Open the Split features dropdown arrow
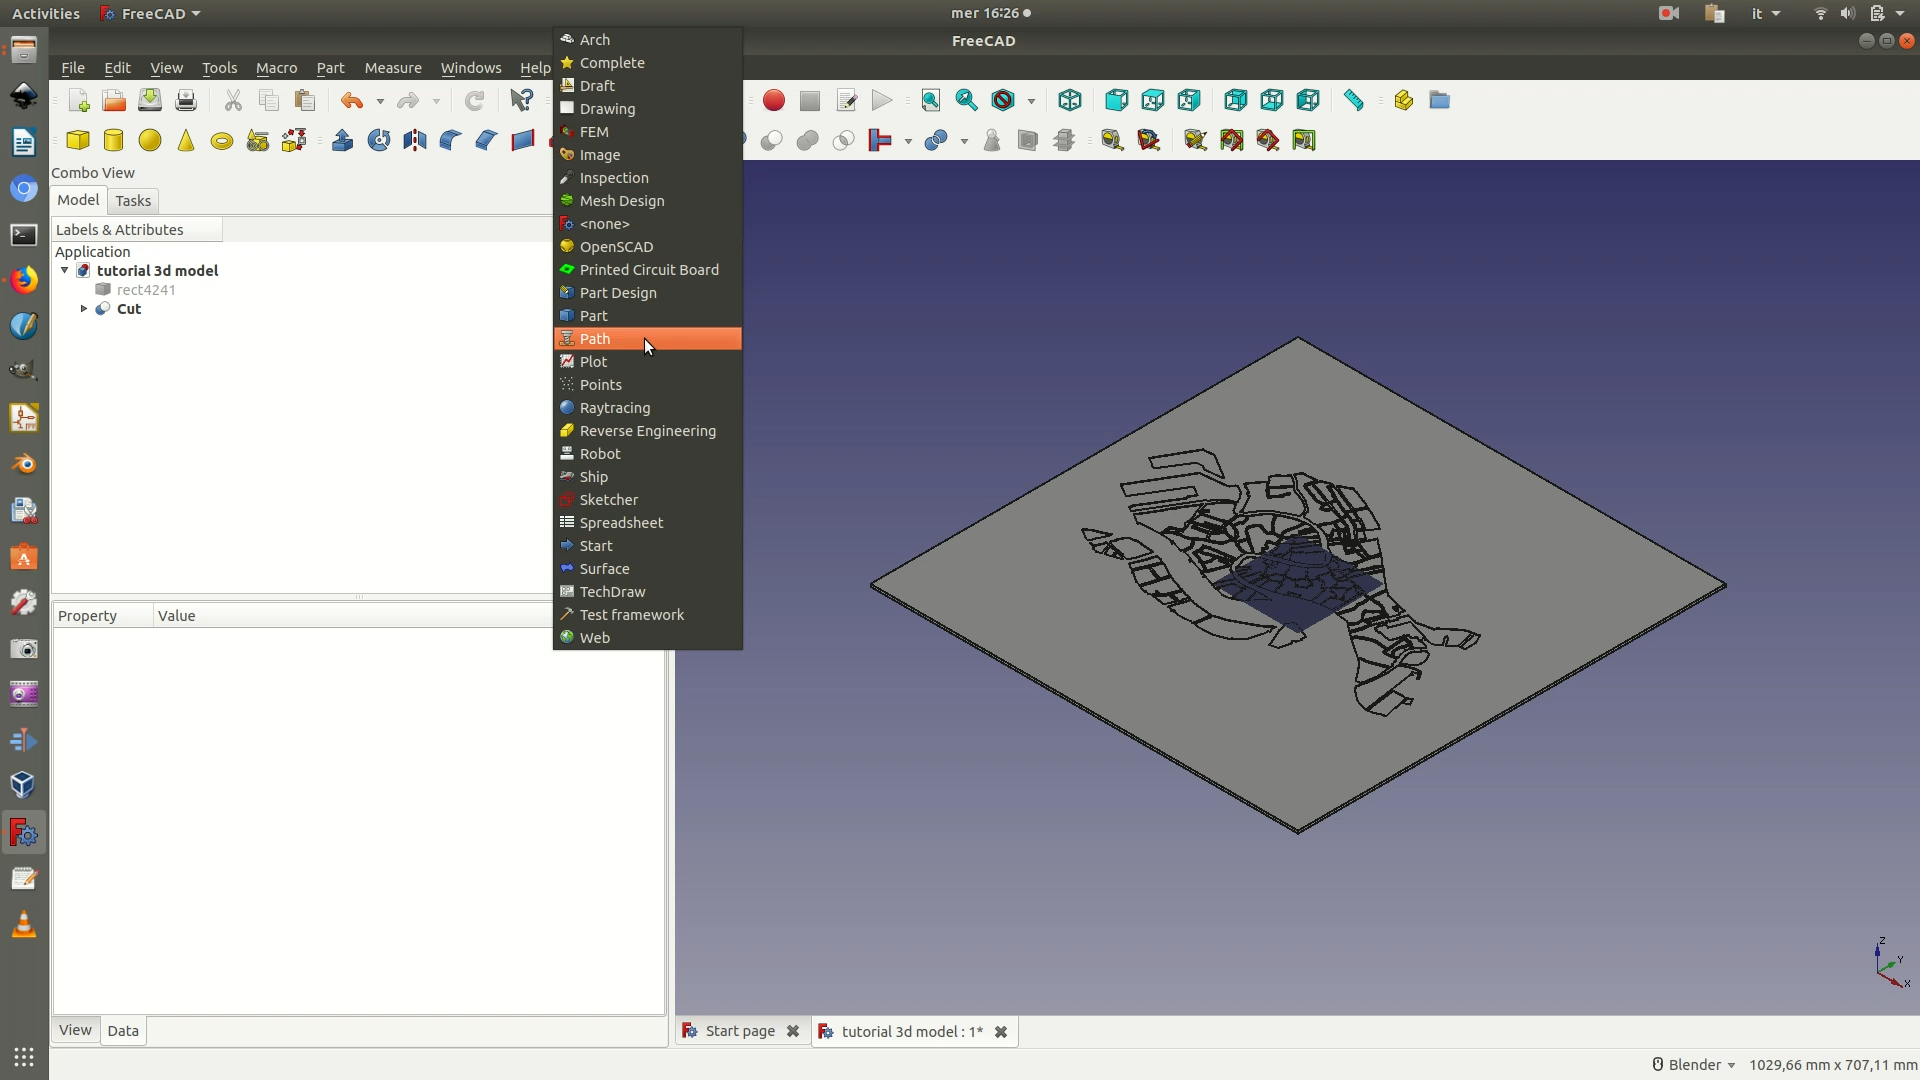1920x1080 pixels. click(964, 142)
